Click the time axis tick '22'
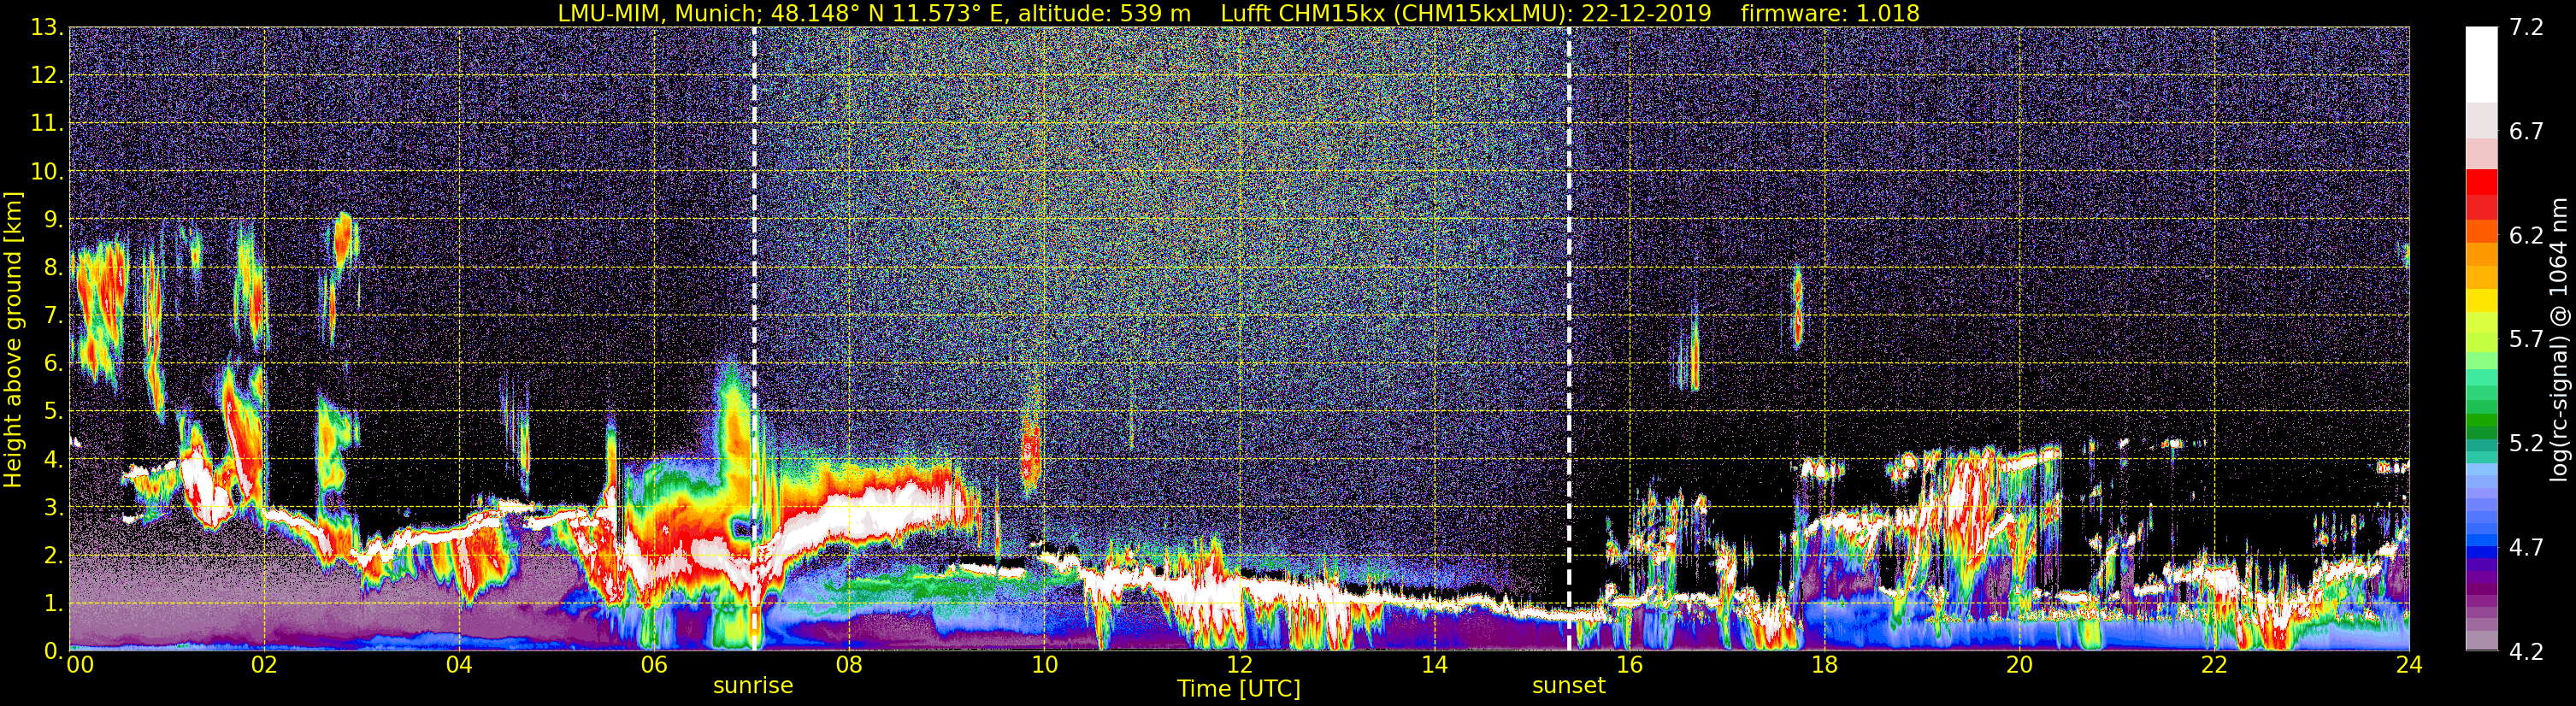This screenshot has height=706, width=2576. tap(2214, 665)
